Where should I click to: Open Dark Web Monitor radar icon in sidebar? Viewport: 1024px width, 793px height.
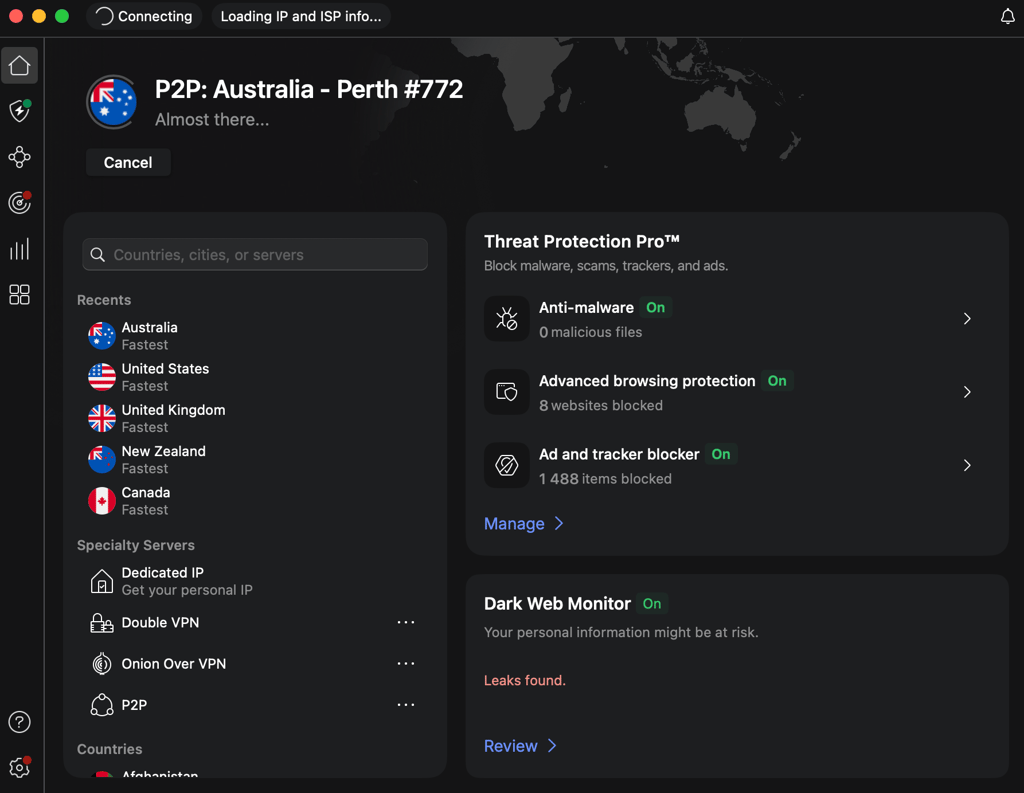(x=20, y=202)
